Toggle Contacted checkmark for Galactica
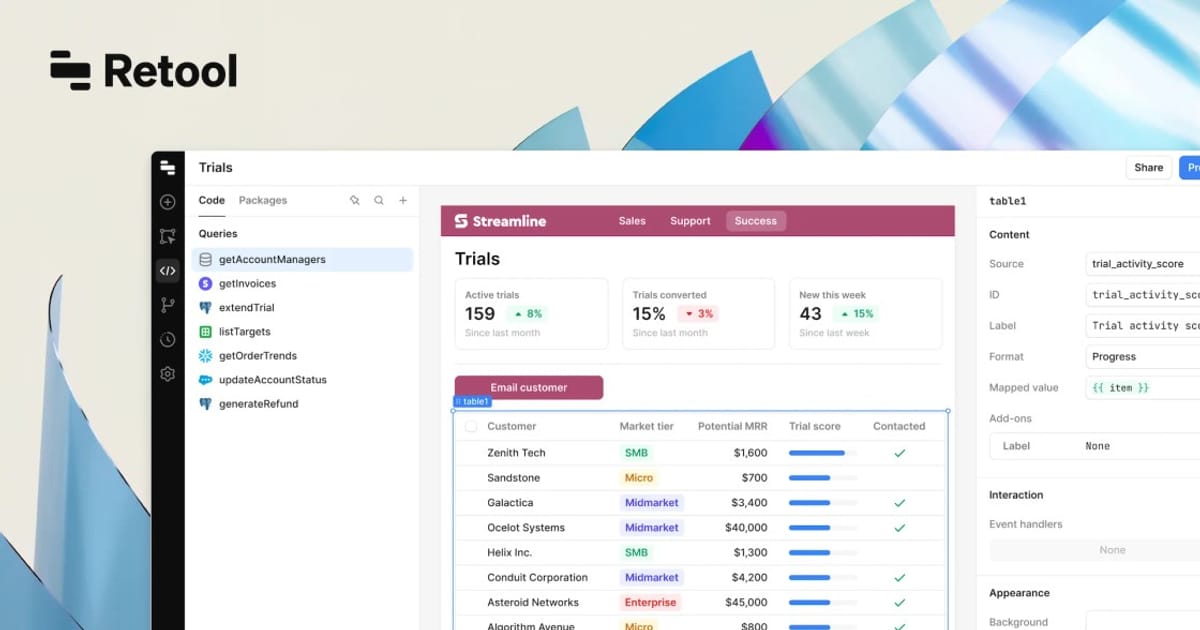Viewport: 1200px width, 630px height. coord(899,503)
